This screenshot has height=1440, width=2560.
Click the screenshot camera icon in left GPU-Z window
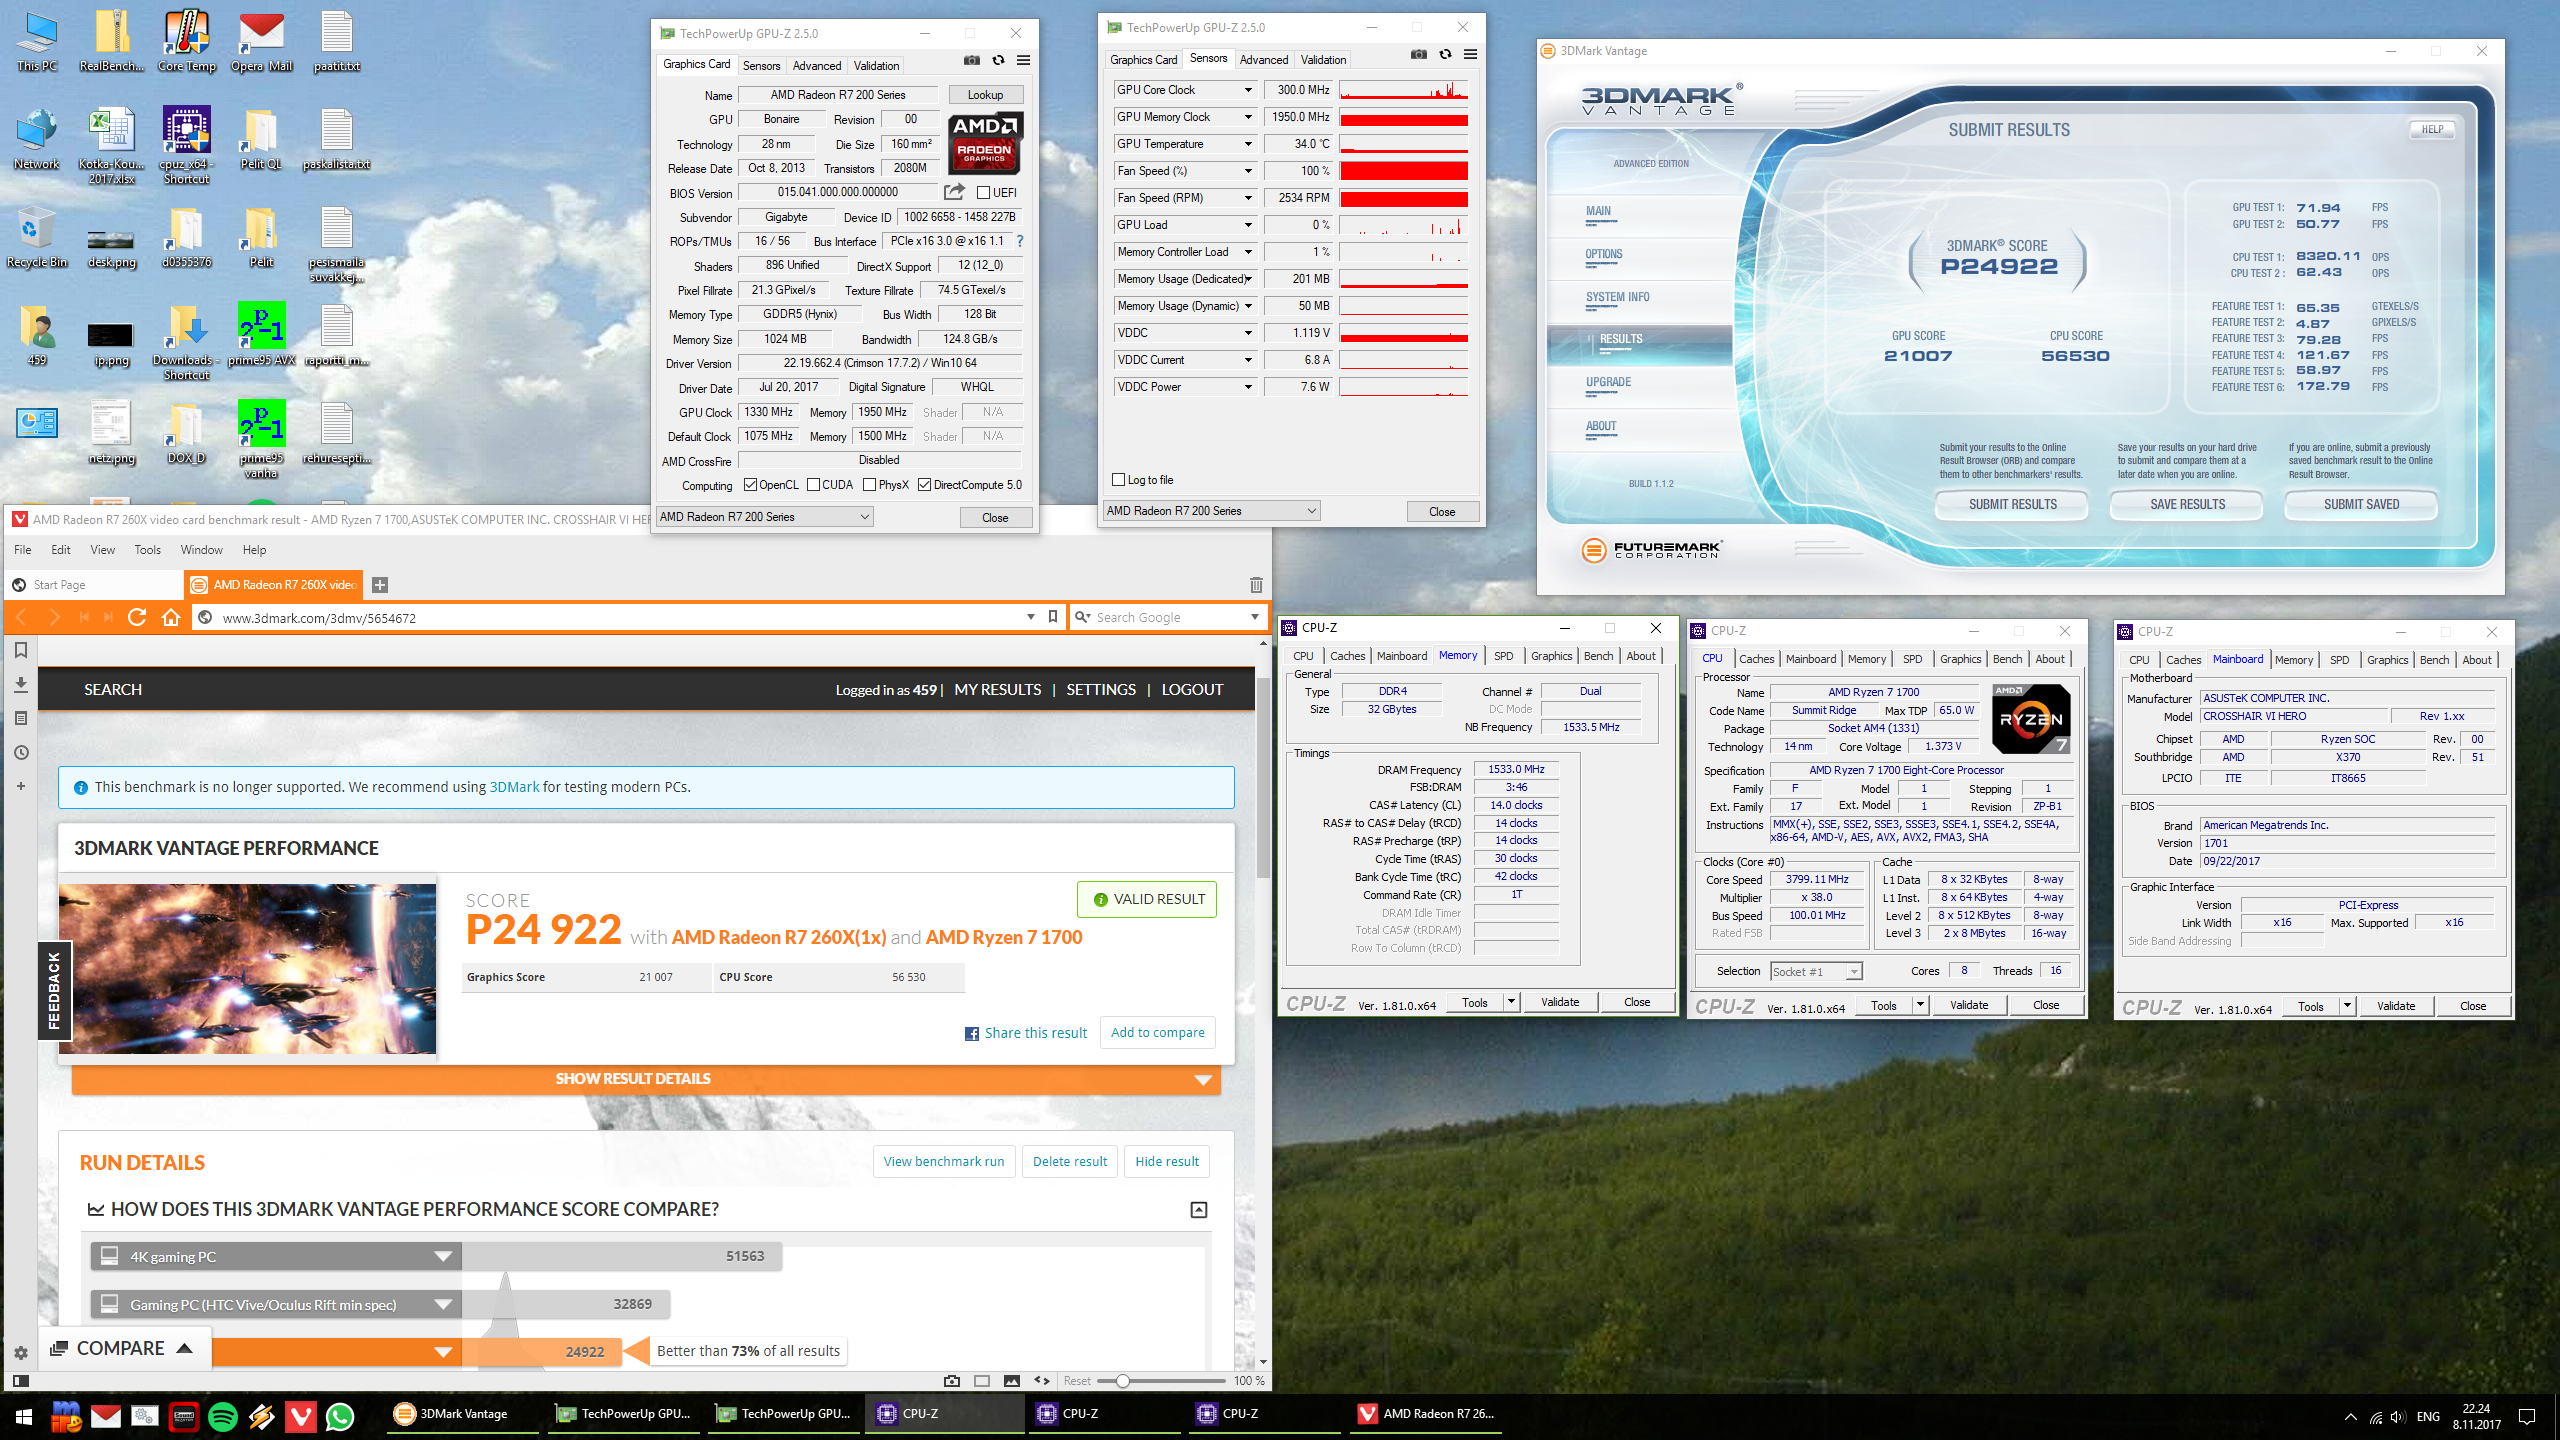[971, 61]
